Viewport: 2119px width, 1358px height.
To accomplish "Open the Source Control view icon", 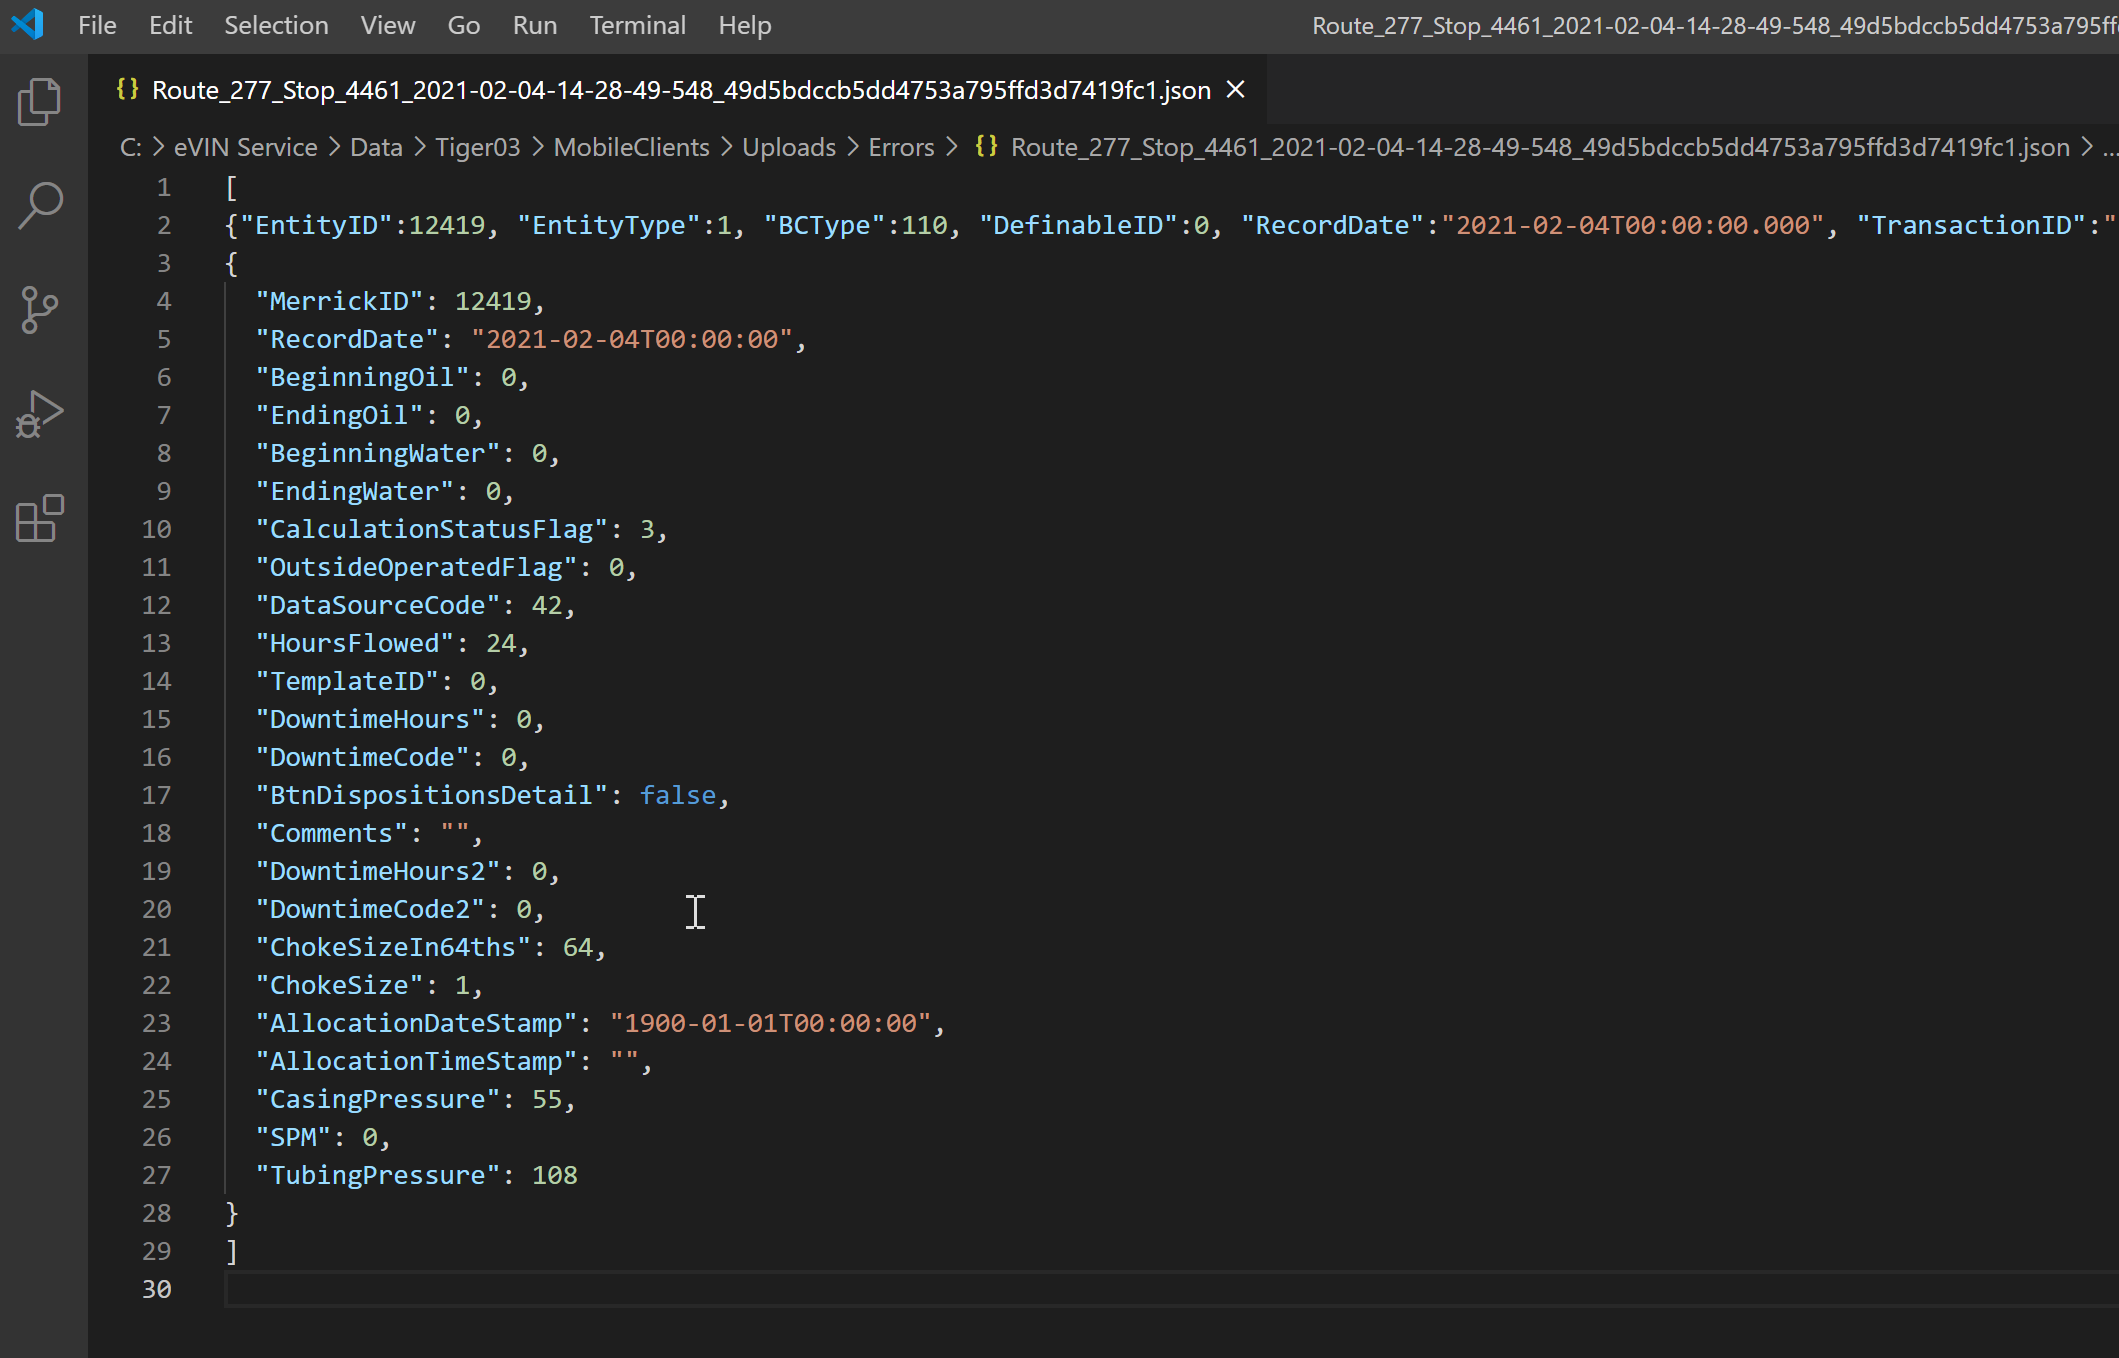I will tap(40, 309).
